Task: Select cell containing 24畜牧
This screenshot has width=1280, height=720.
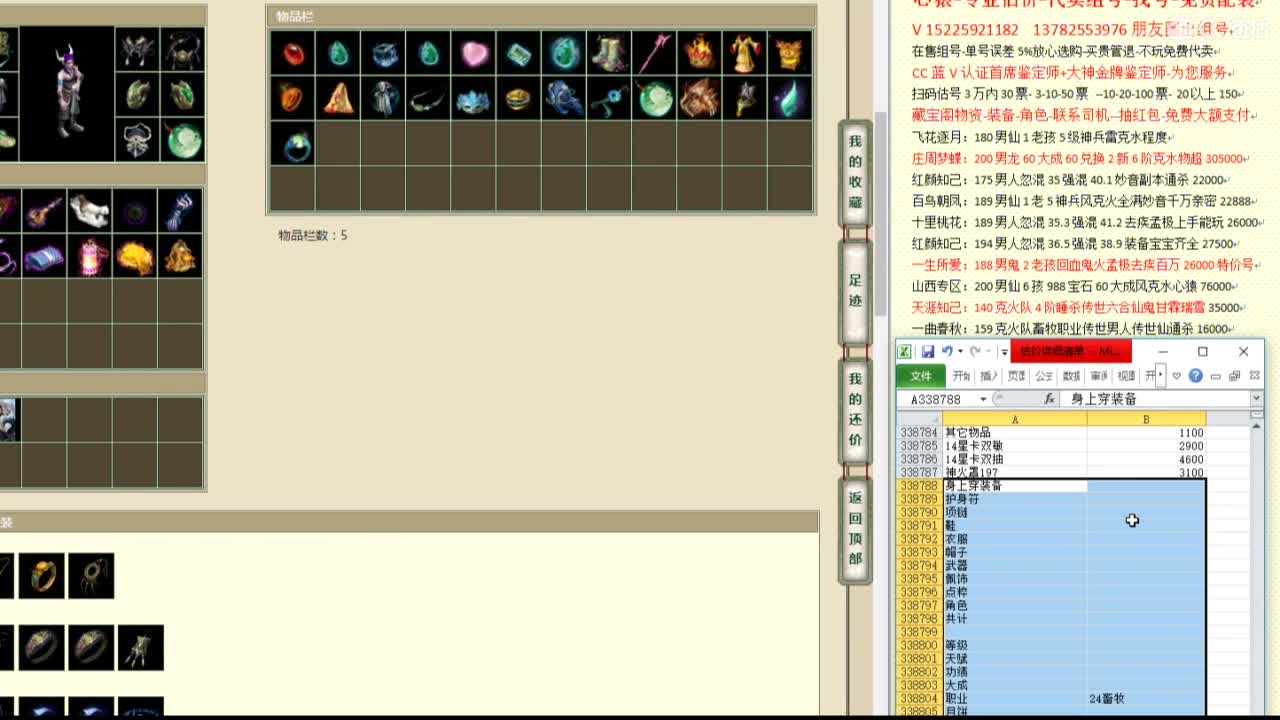Action: pyautogui.click(x=1146, y=698)
